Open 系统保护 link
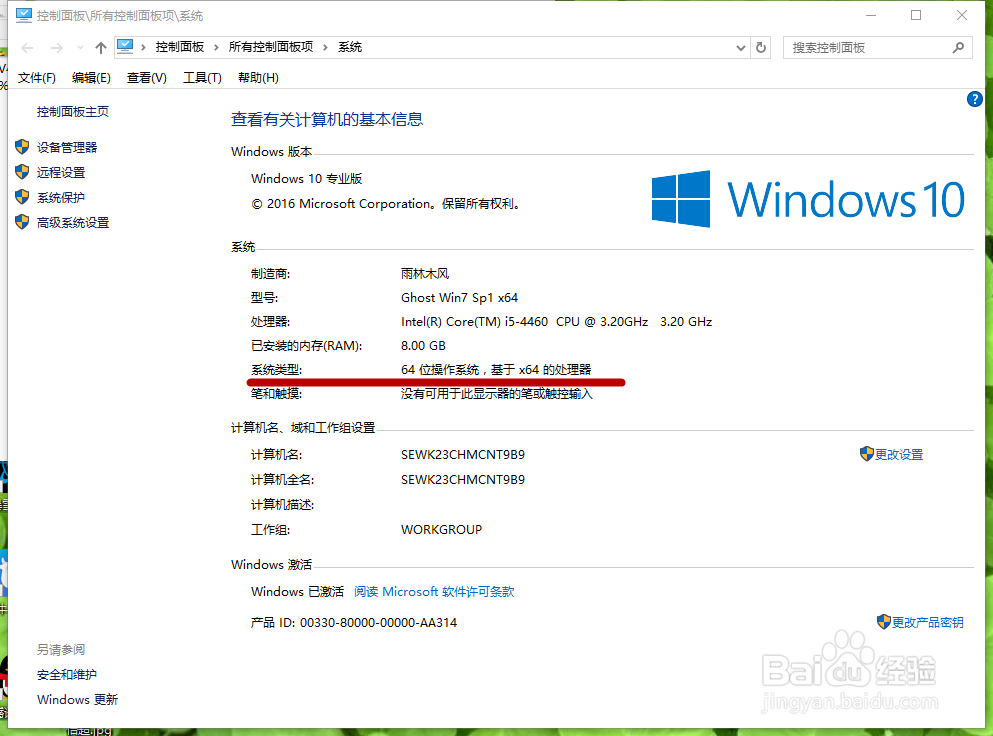993x736 pixels. [x=61, y=198]
